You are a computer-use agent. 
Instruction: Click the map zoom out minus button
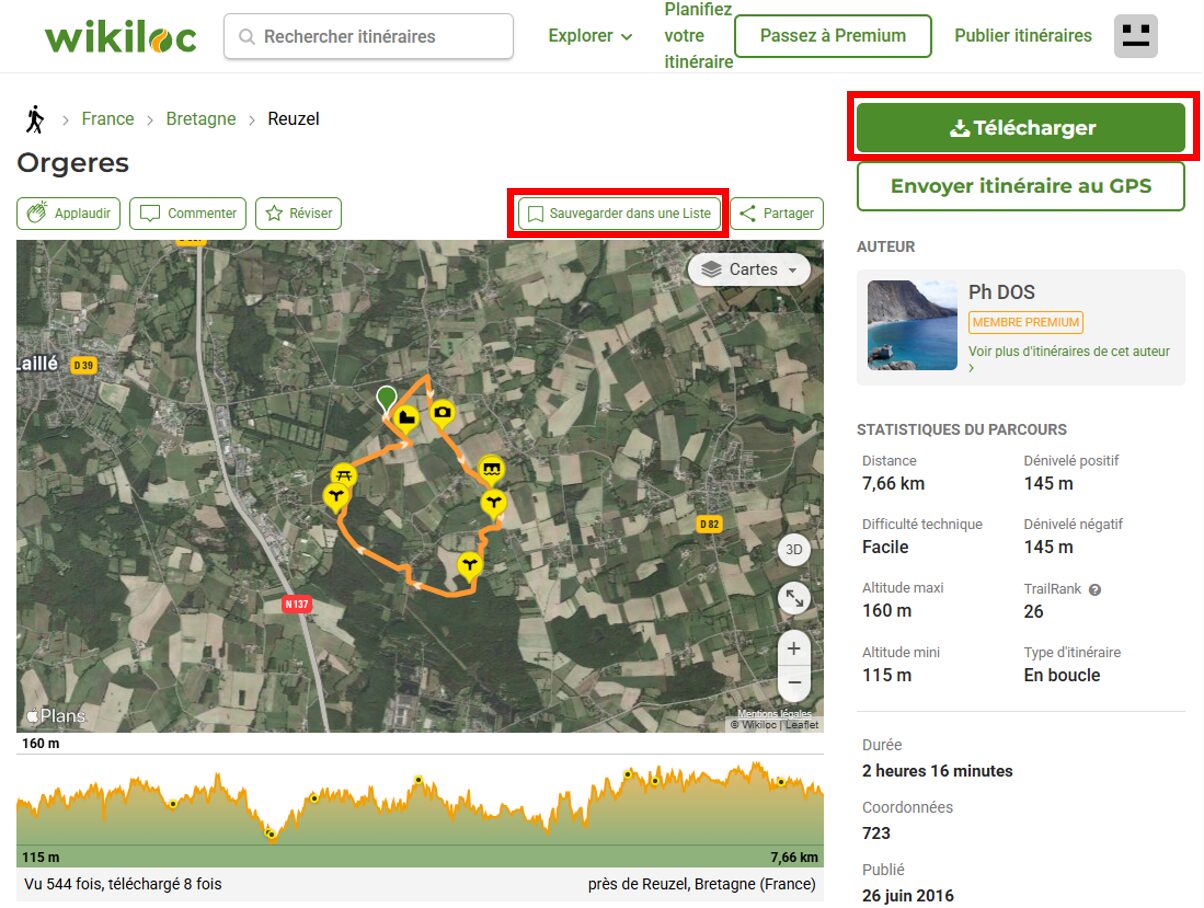tap(794, 683)
